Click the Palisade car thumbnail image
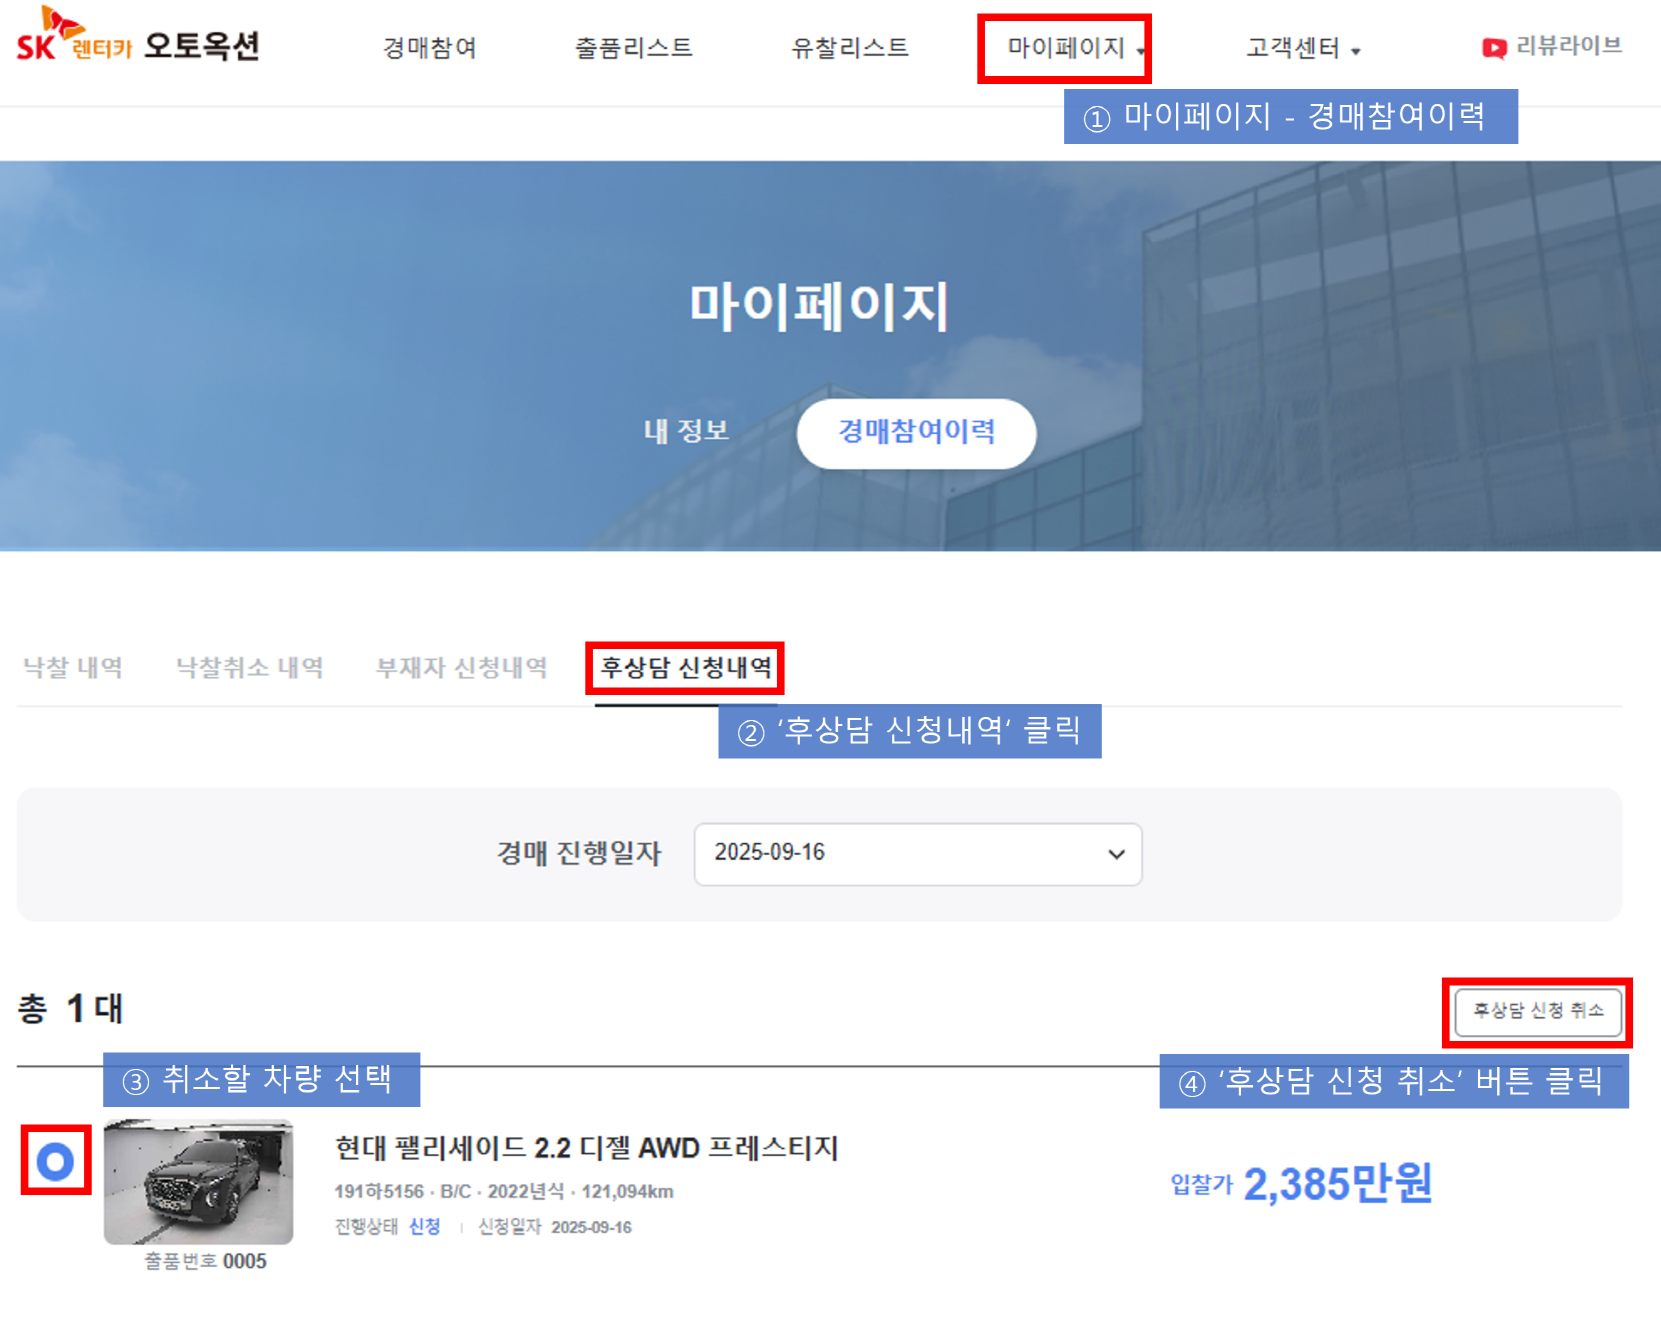Viewport: 1661px width, 1330px height. [199, 1182]
